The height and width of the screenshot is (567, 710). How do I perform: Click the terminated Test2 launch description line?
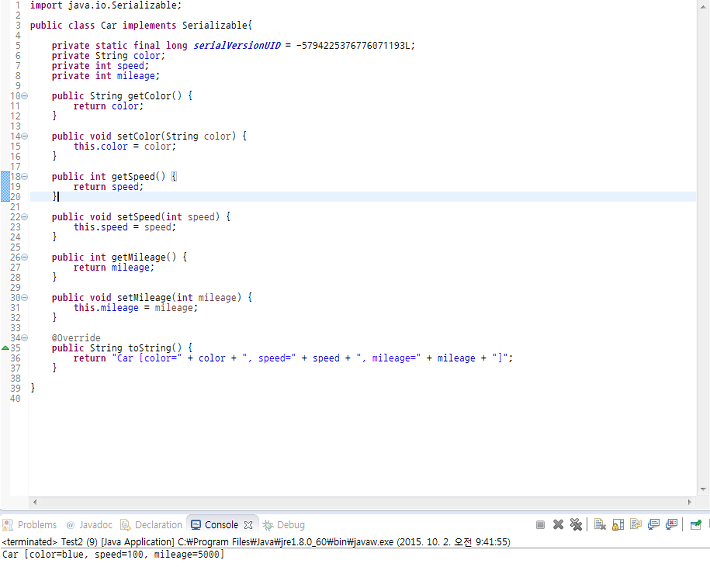[256, 542]
